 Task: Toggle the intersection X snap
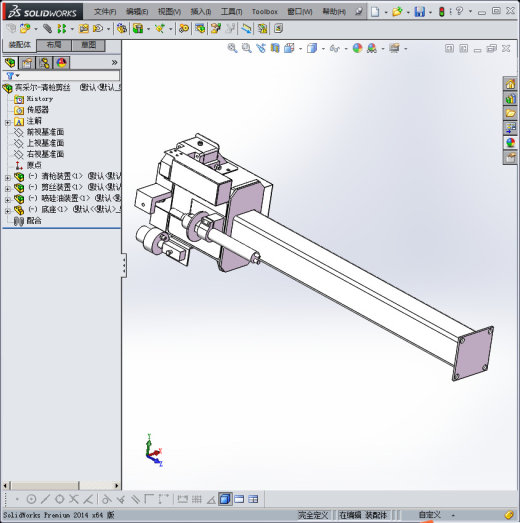pos(73,499)
